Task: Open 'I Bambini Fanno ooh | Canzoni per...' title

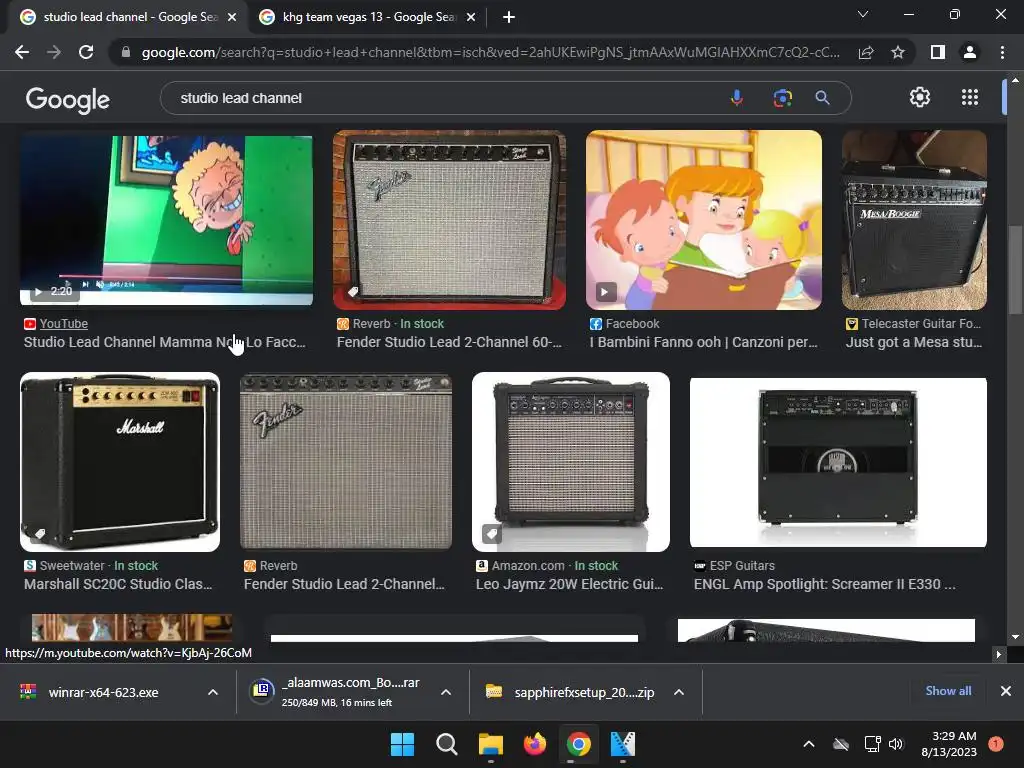Action: tap(703, 342)
